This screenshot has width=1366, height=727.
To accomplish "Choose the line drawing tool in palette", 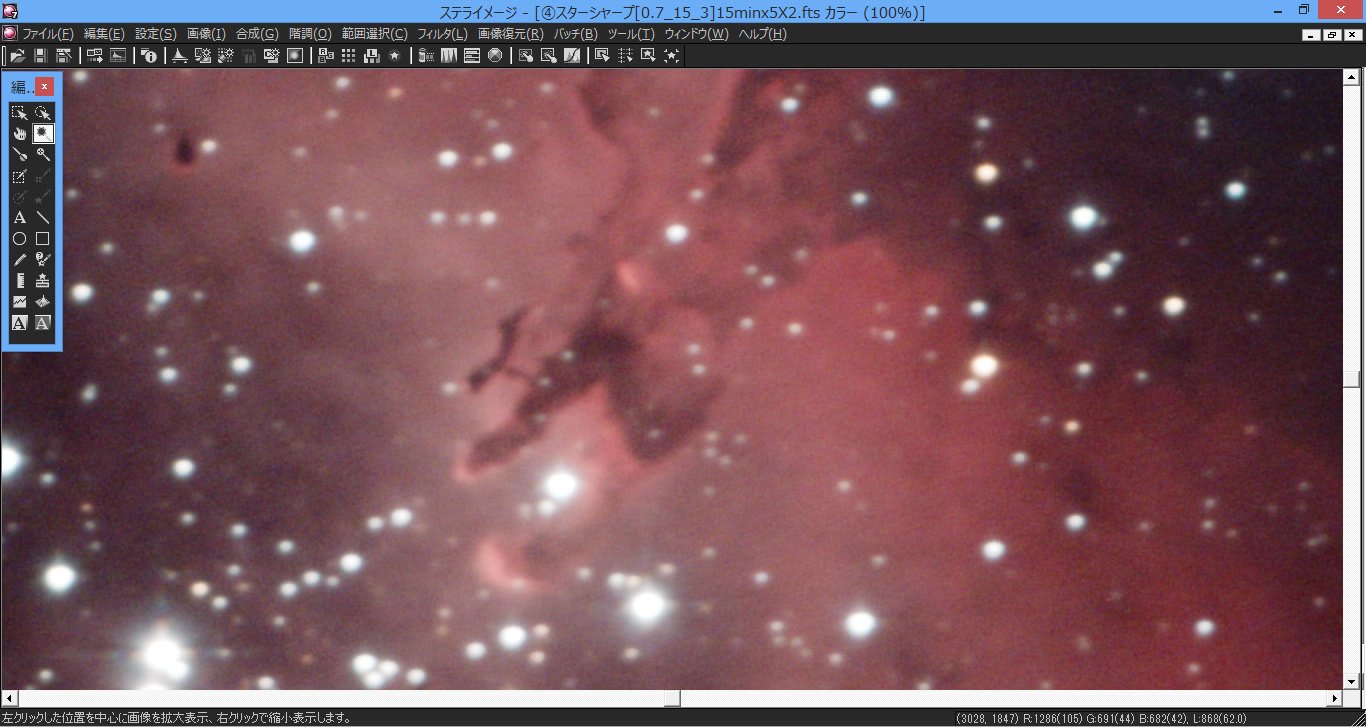I will point(43,217).
